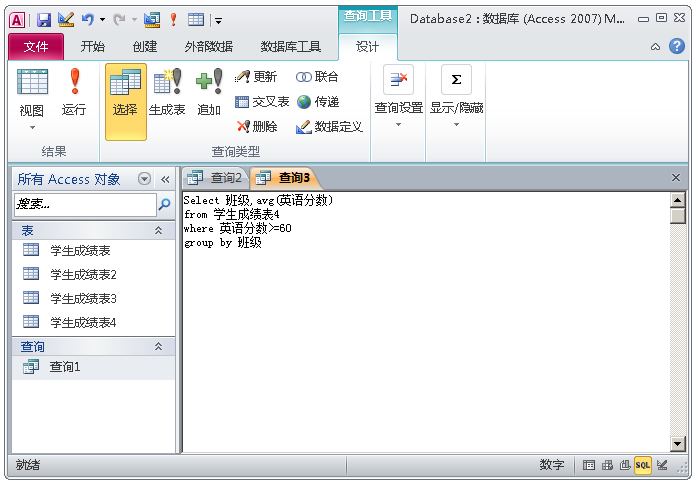Click the design view pencil icon in quick access toolbar
The height and width of the screenshot is (485, 698).
coord(66,19)
